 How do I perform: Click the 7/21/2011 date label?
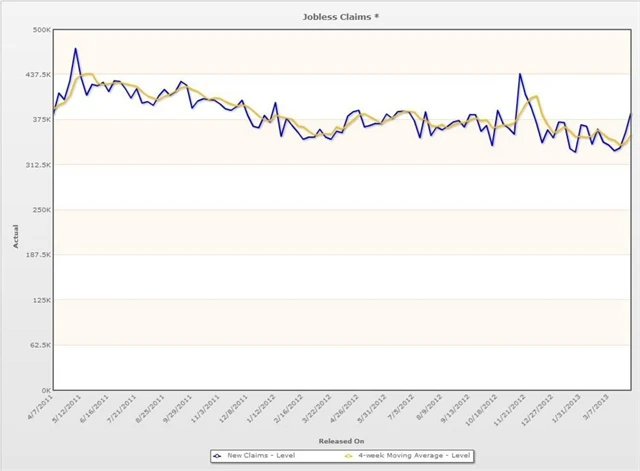(122, 408)
